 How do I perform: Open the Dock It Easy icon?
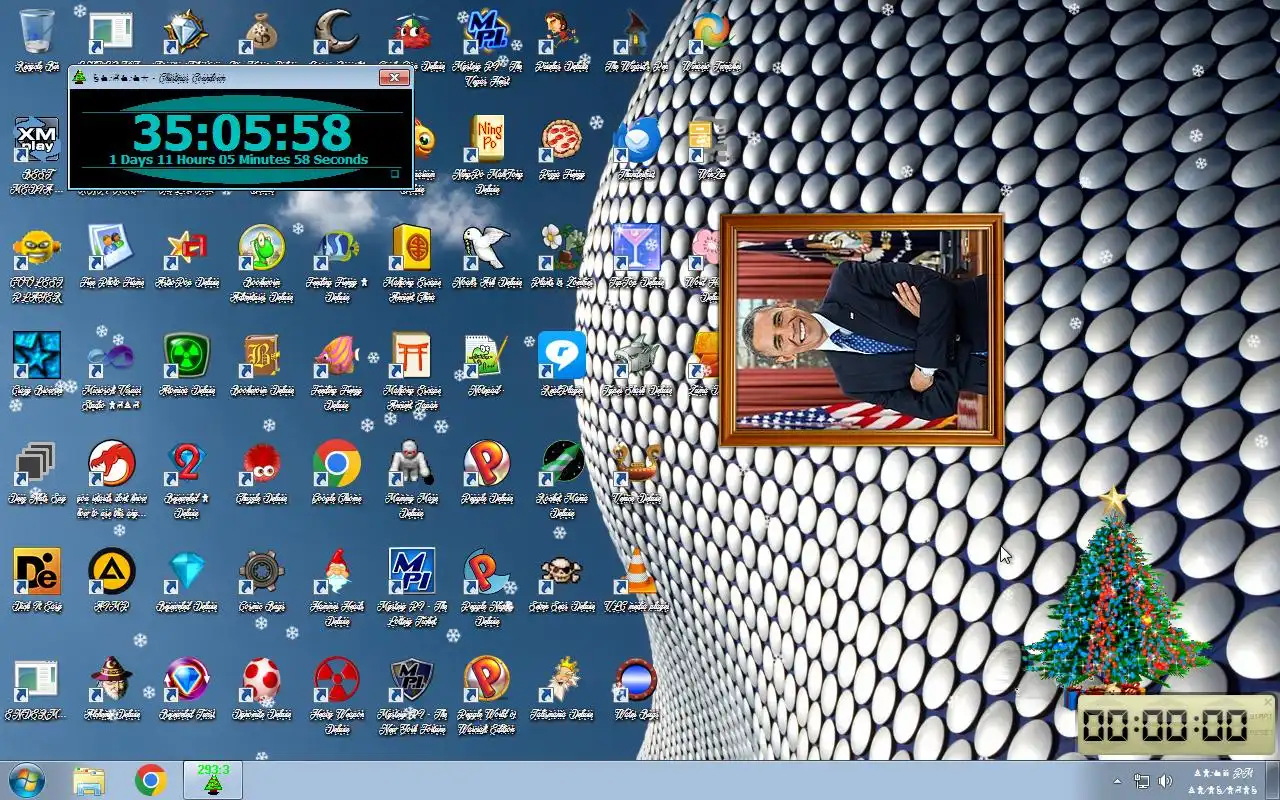click(x=37, y=571)
